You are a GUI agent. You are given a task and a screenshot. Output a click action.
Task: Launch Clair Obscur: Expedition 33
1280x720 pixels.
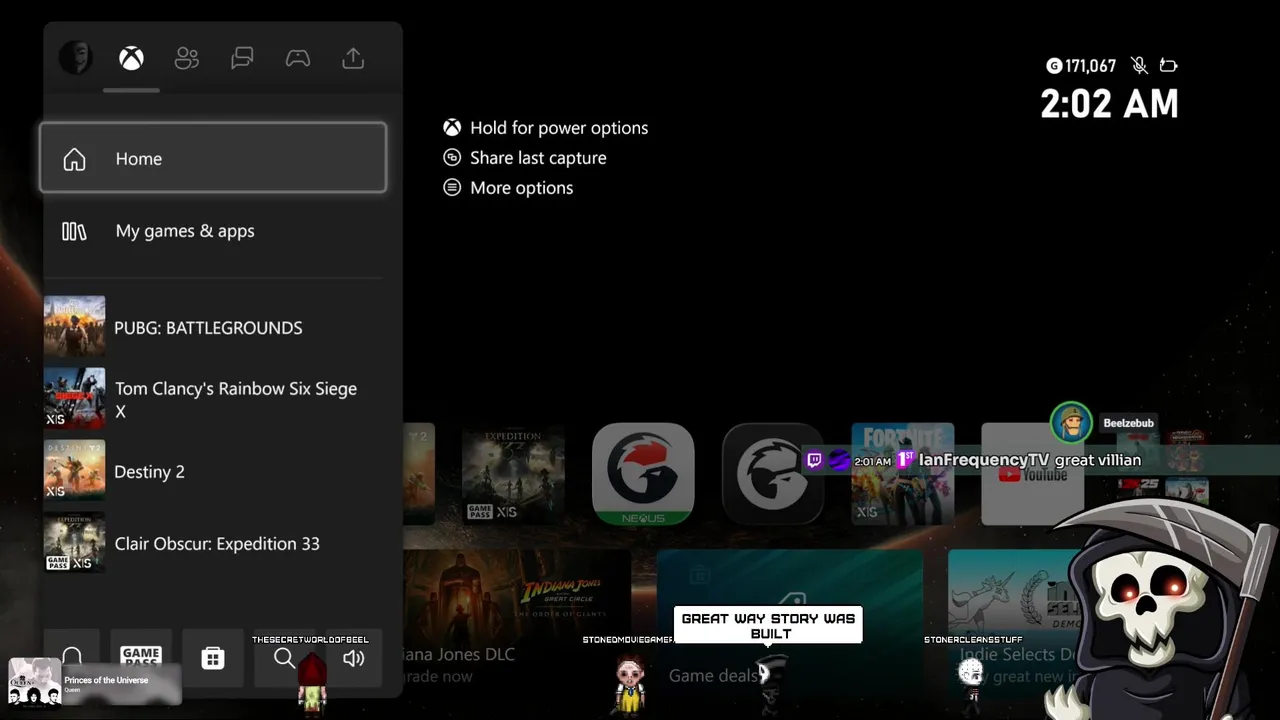pos(213,543)
